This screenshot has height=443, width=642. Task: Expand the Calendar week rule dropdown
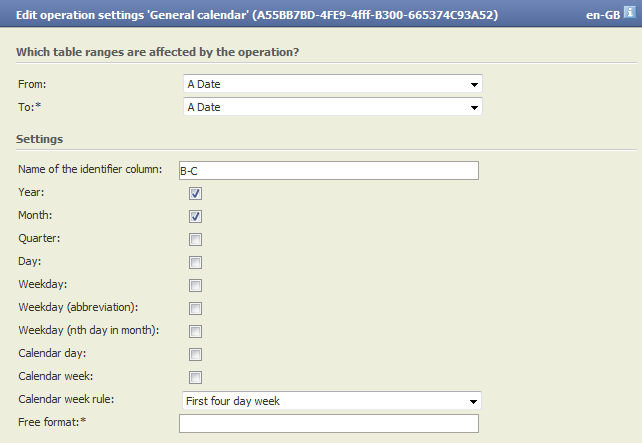[332, 401]
